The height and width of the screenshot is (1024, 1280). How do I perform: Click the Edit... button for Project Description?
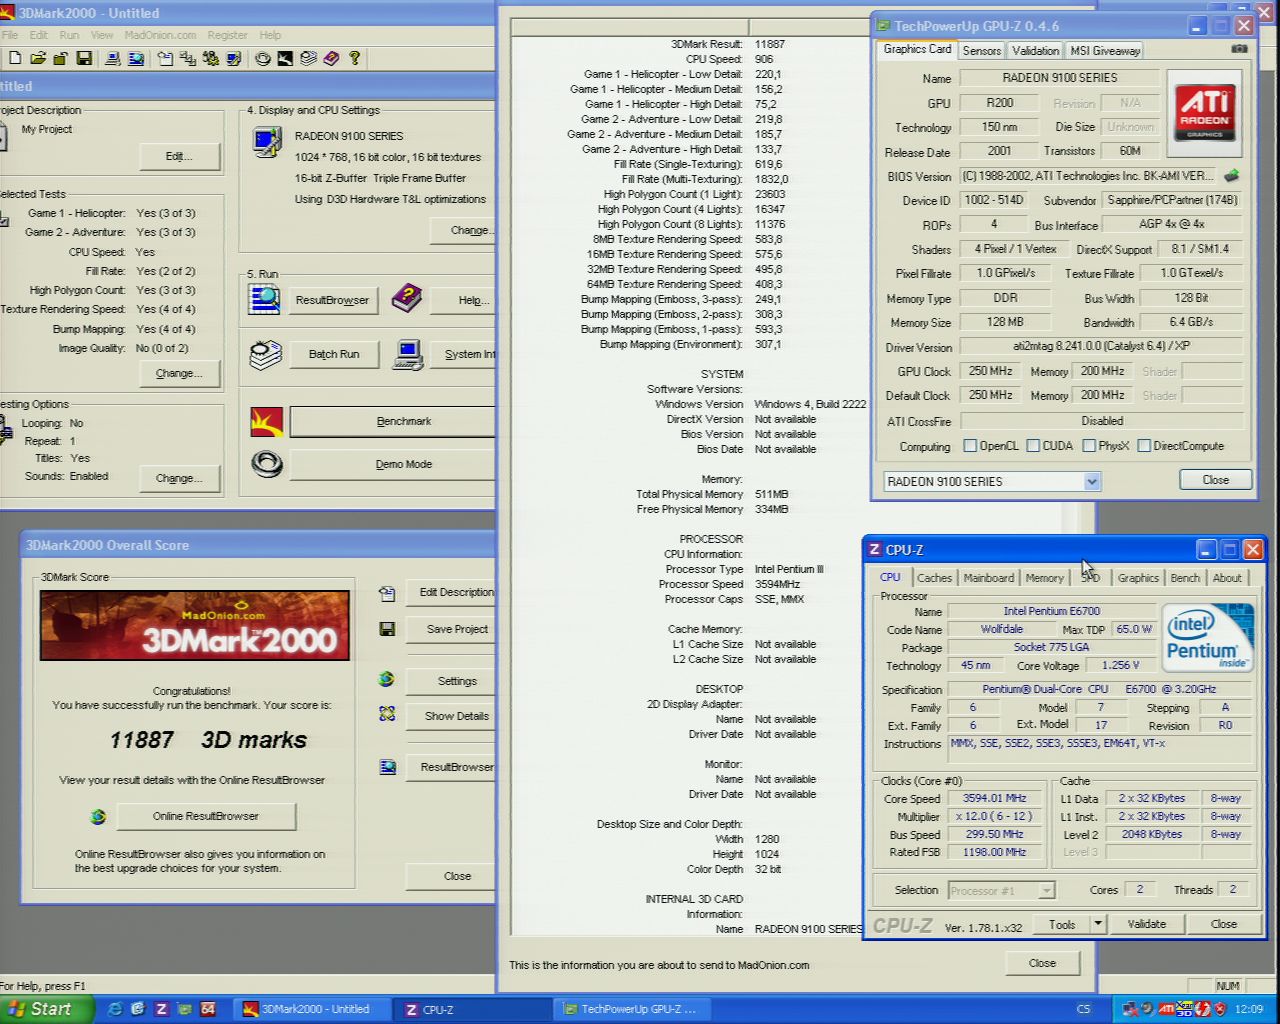pos(179,156)
